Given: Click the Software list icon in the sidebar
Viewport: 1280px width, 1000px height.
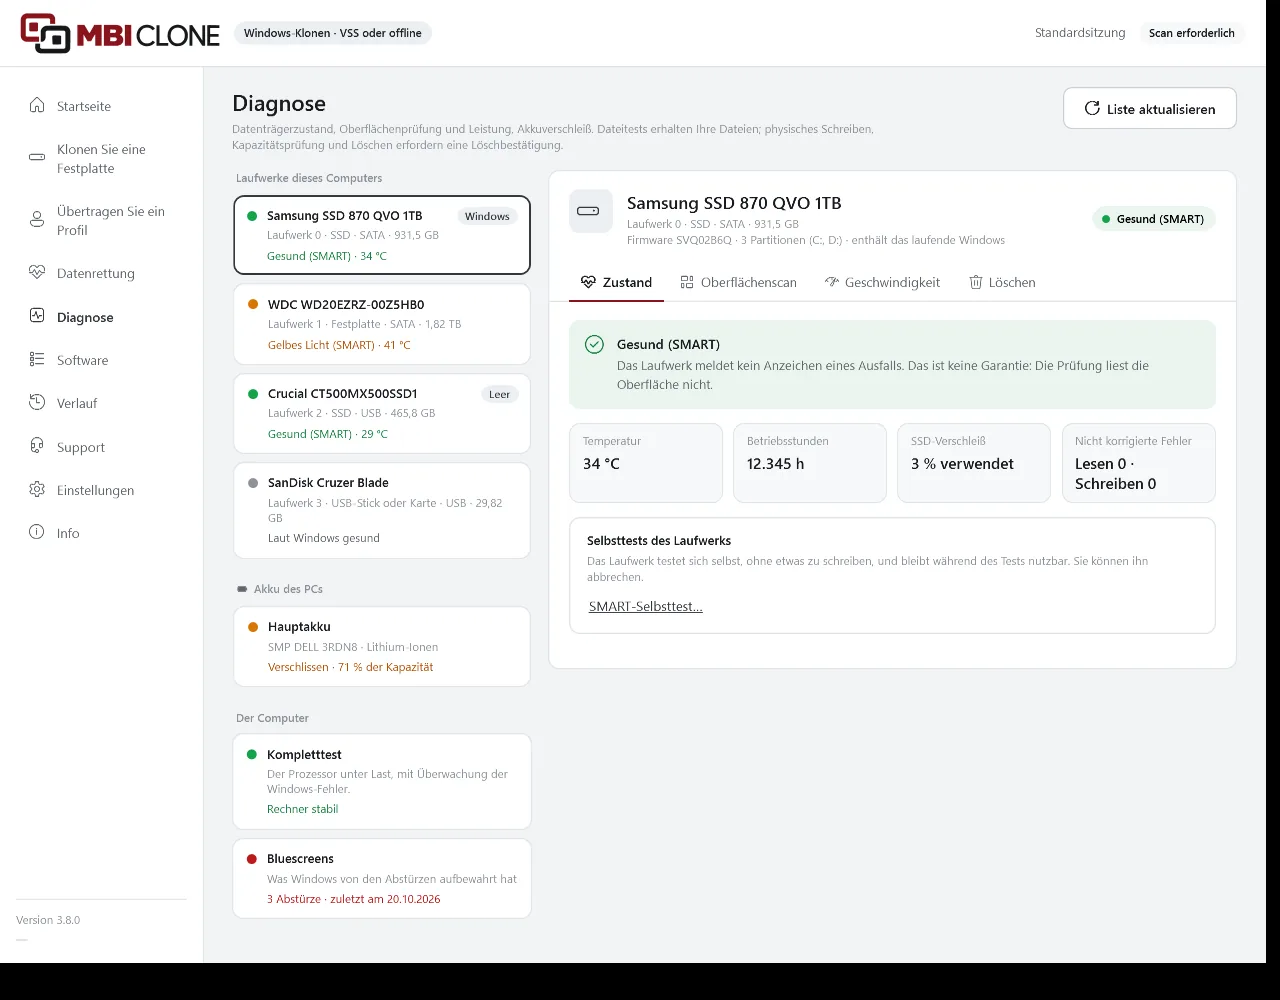Looking at the screenshot, I should point(37,359).
